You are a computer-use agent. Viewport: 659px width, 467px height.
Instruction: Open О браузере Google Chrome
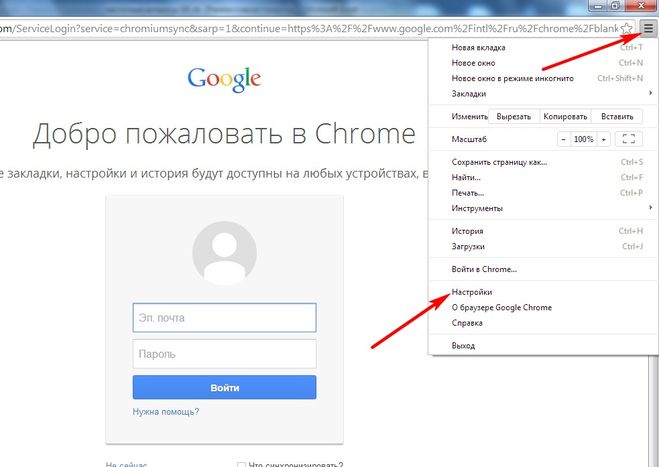point(543,307)
